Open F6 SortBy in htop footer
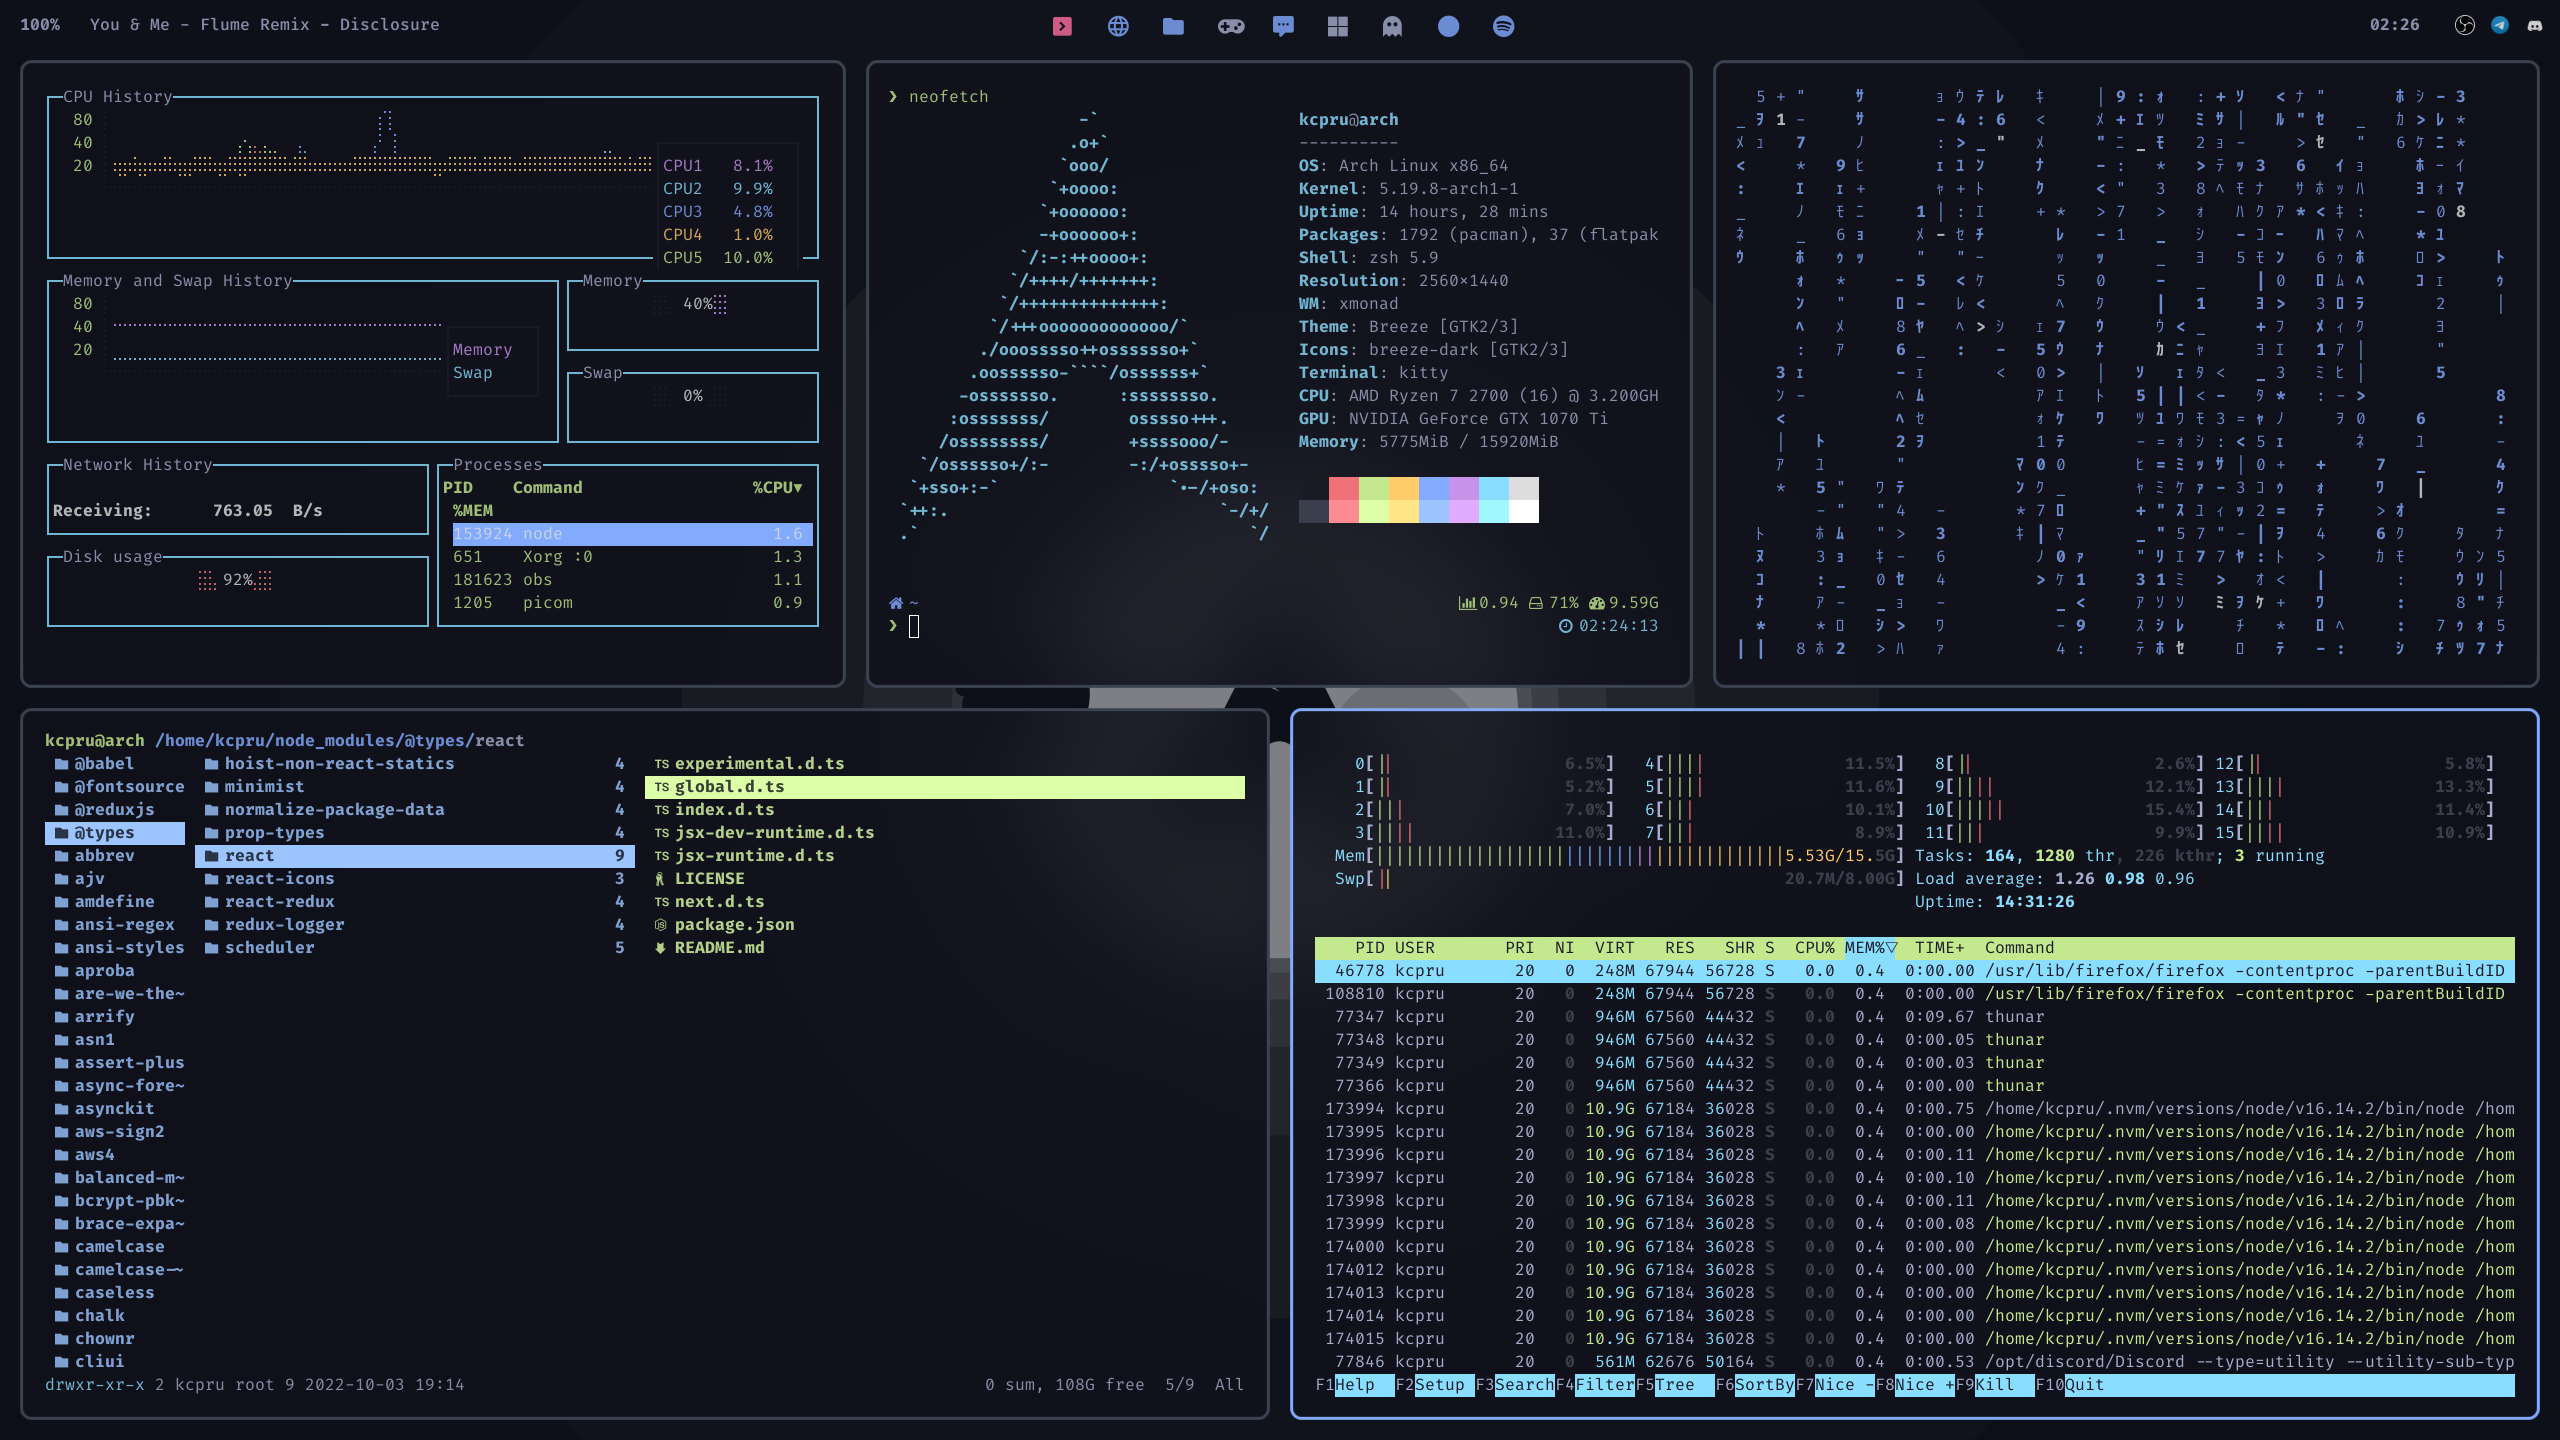The image size is (2560, 1440). click(1754, 1385)
